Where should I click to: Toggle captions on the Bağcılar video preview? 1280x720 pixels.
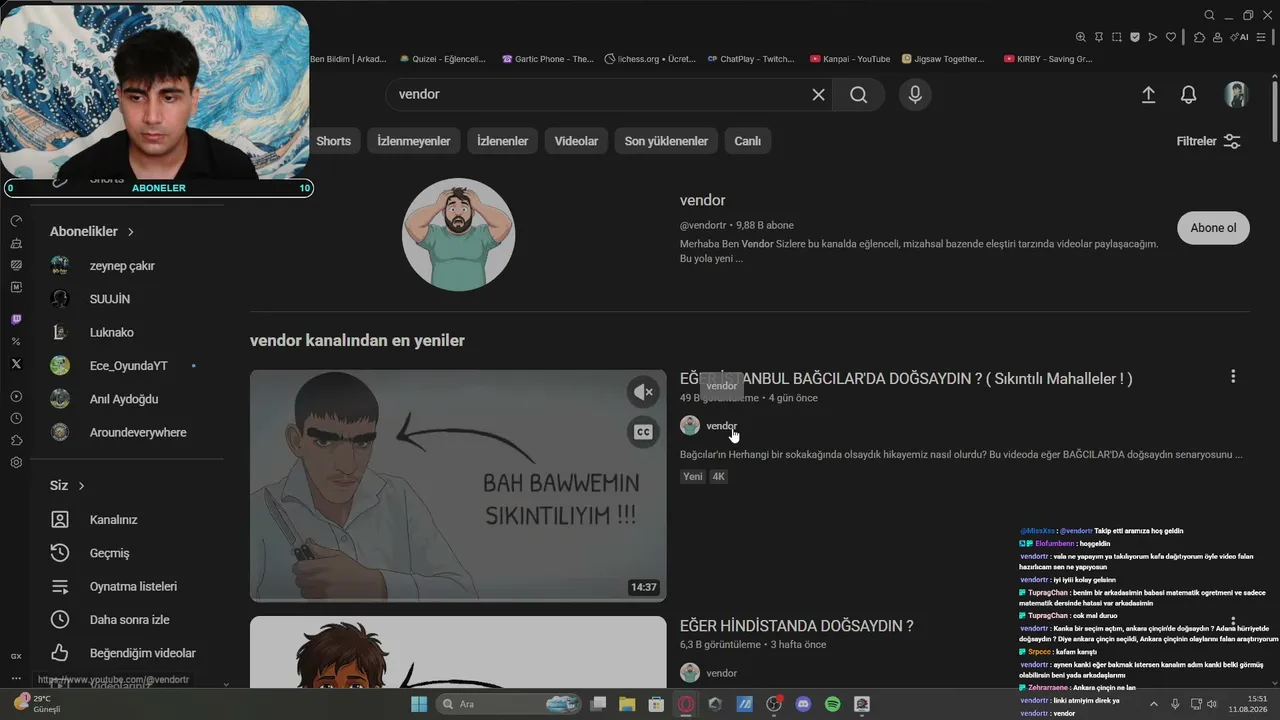coord(643,432)
